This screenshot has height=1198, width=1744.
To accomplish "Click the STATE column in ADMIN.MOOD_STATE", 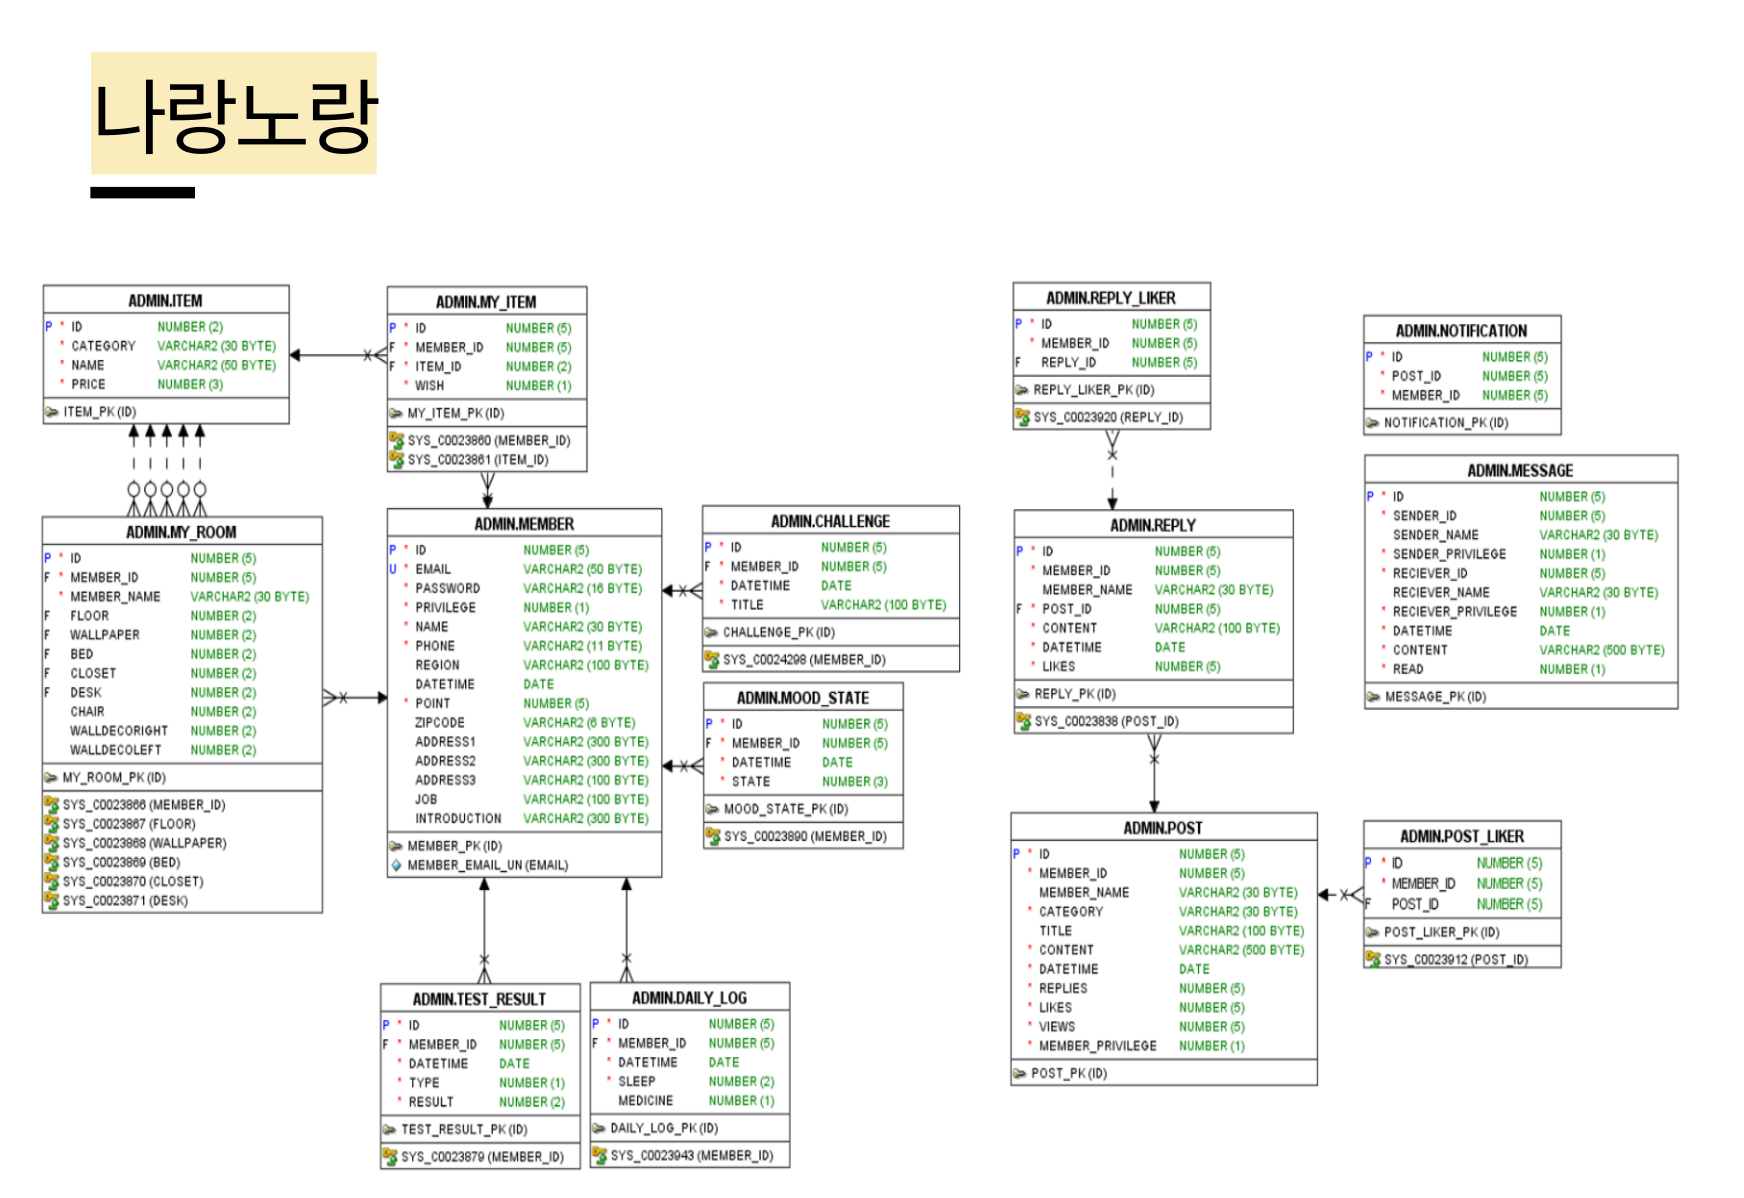I will point(803,782).
